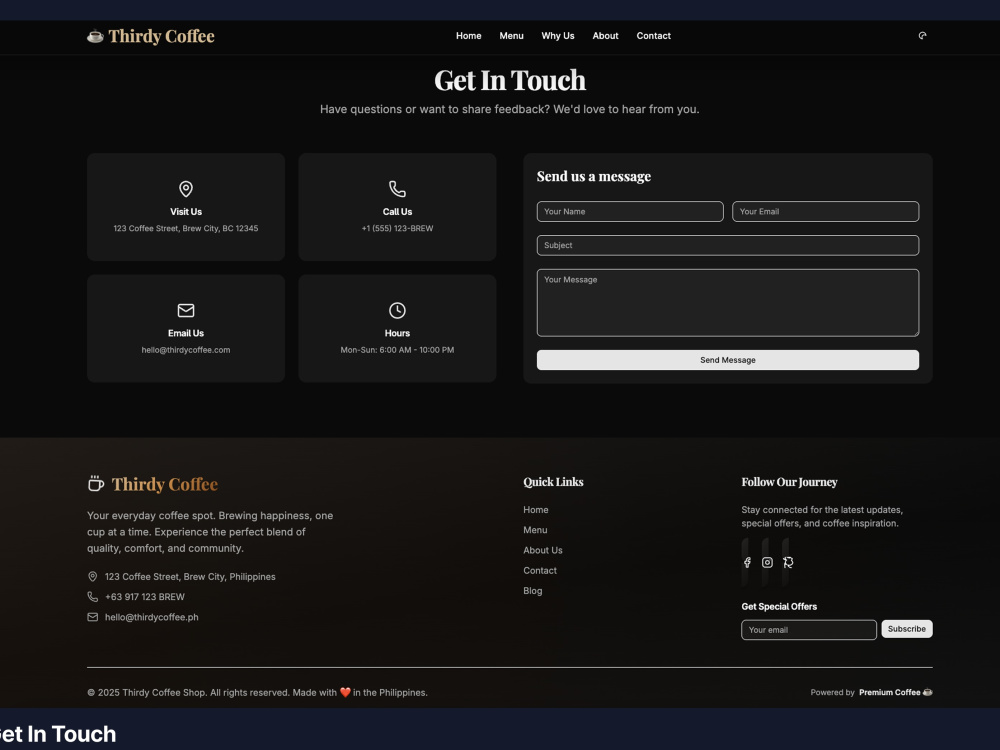
Task: Open About in the header
Action: pos(605,36)
